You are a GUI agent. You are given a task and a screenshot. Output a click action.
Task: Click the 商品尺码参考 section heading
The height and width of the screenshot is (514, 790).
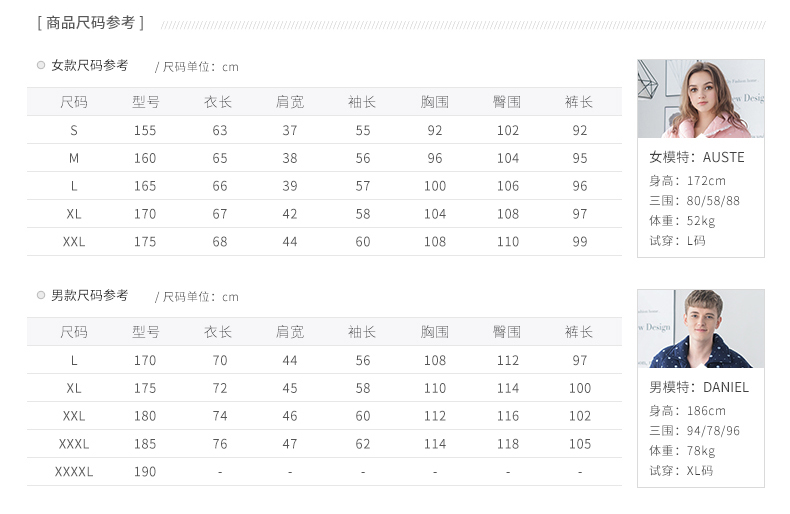90,23
